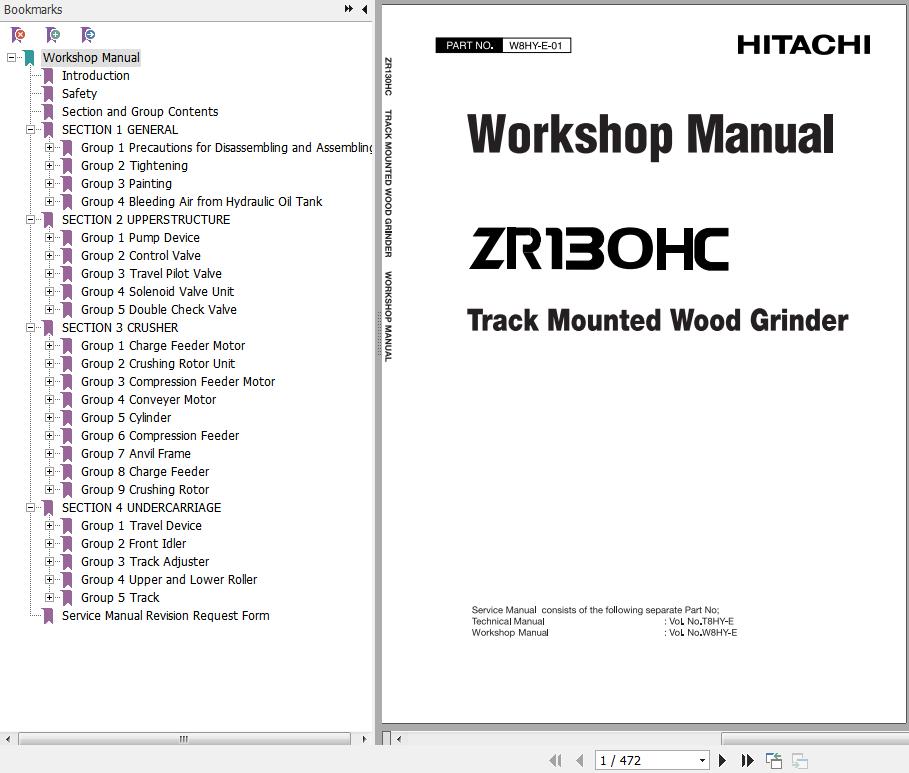The width and height of the screenshot is (909, 773).
Task: Open Group 3 Track Adjuster bookmark
Action: 145,561
